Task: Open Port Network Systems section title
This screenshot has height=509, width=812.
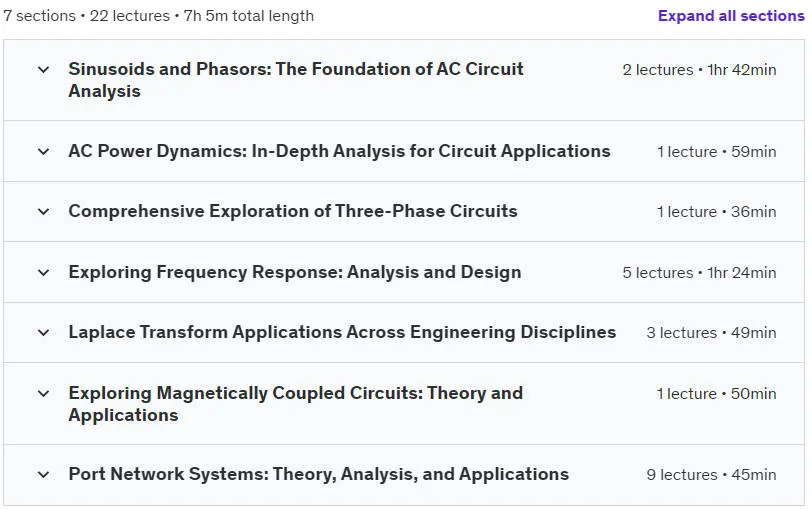Action: tap(318, 474)
